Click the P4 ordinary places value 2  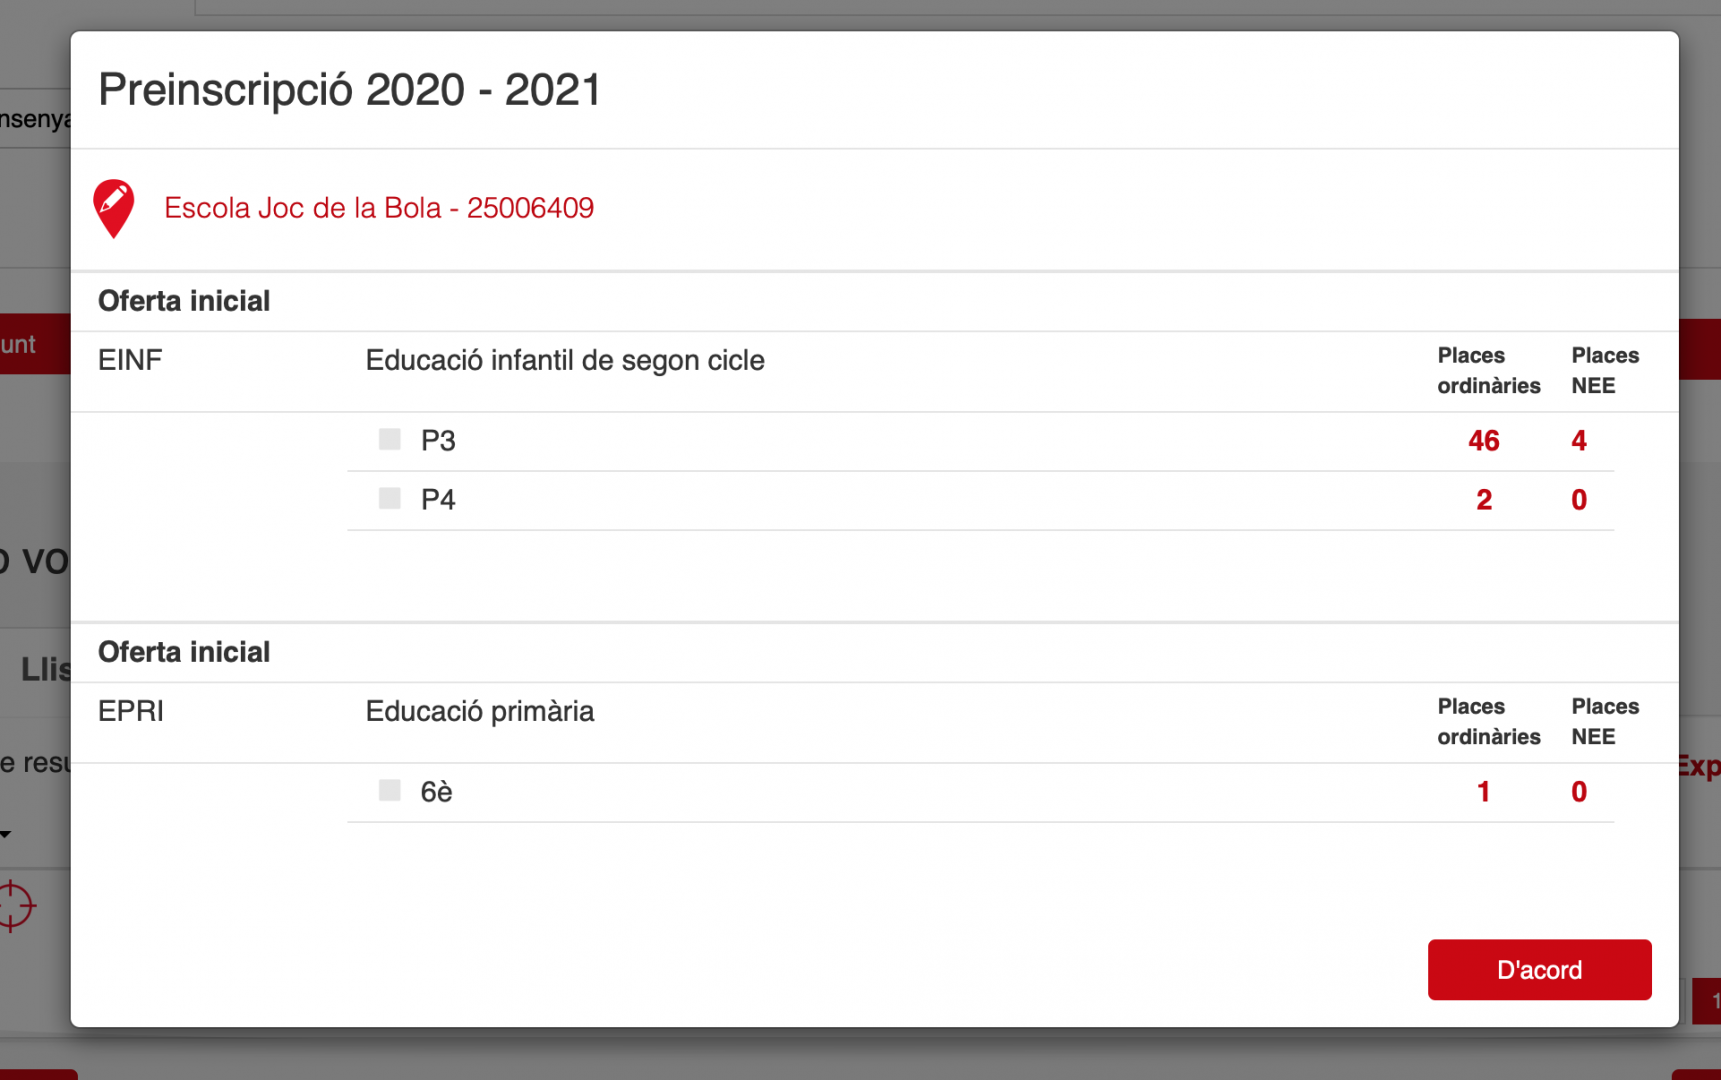coord(1483,500)
